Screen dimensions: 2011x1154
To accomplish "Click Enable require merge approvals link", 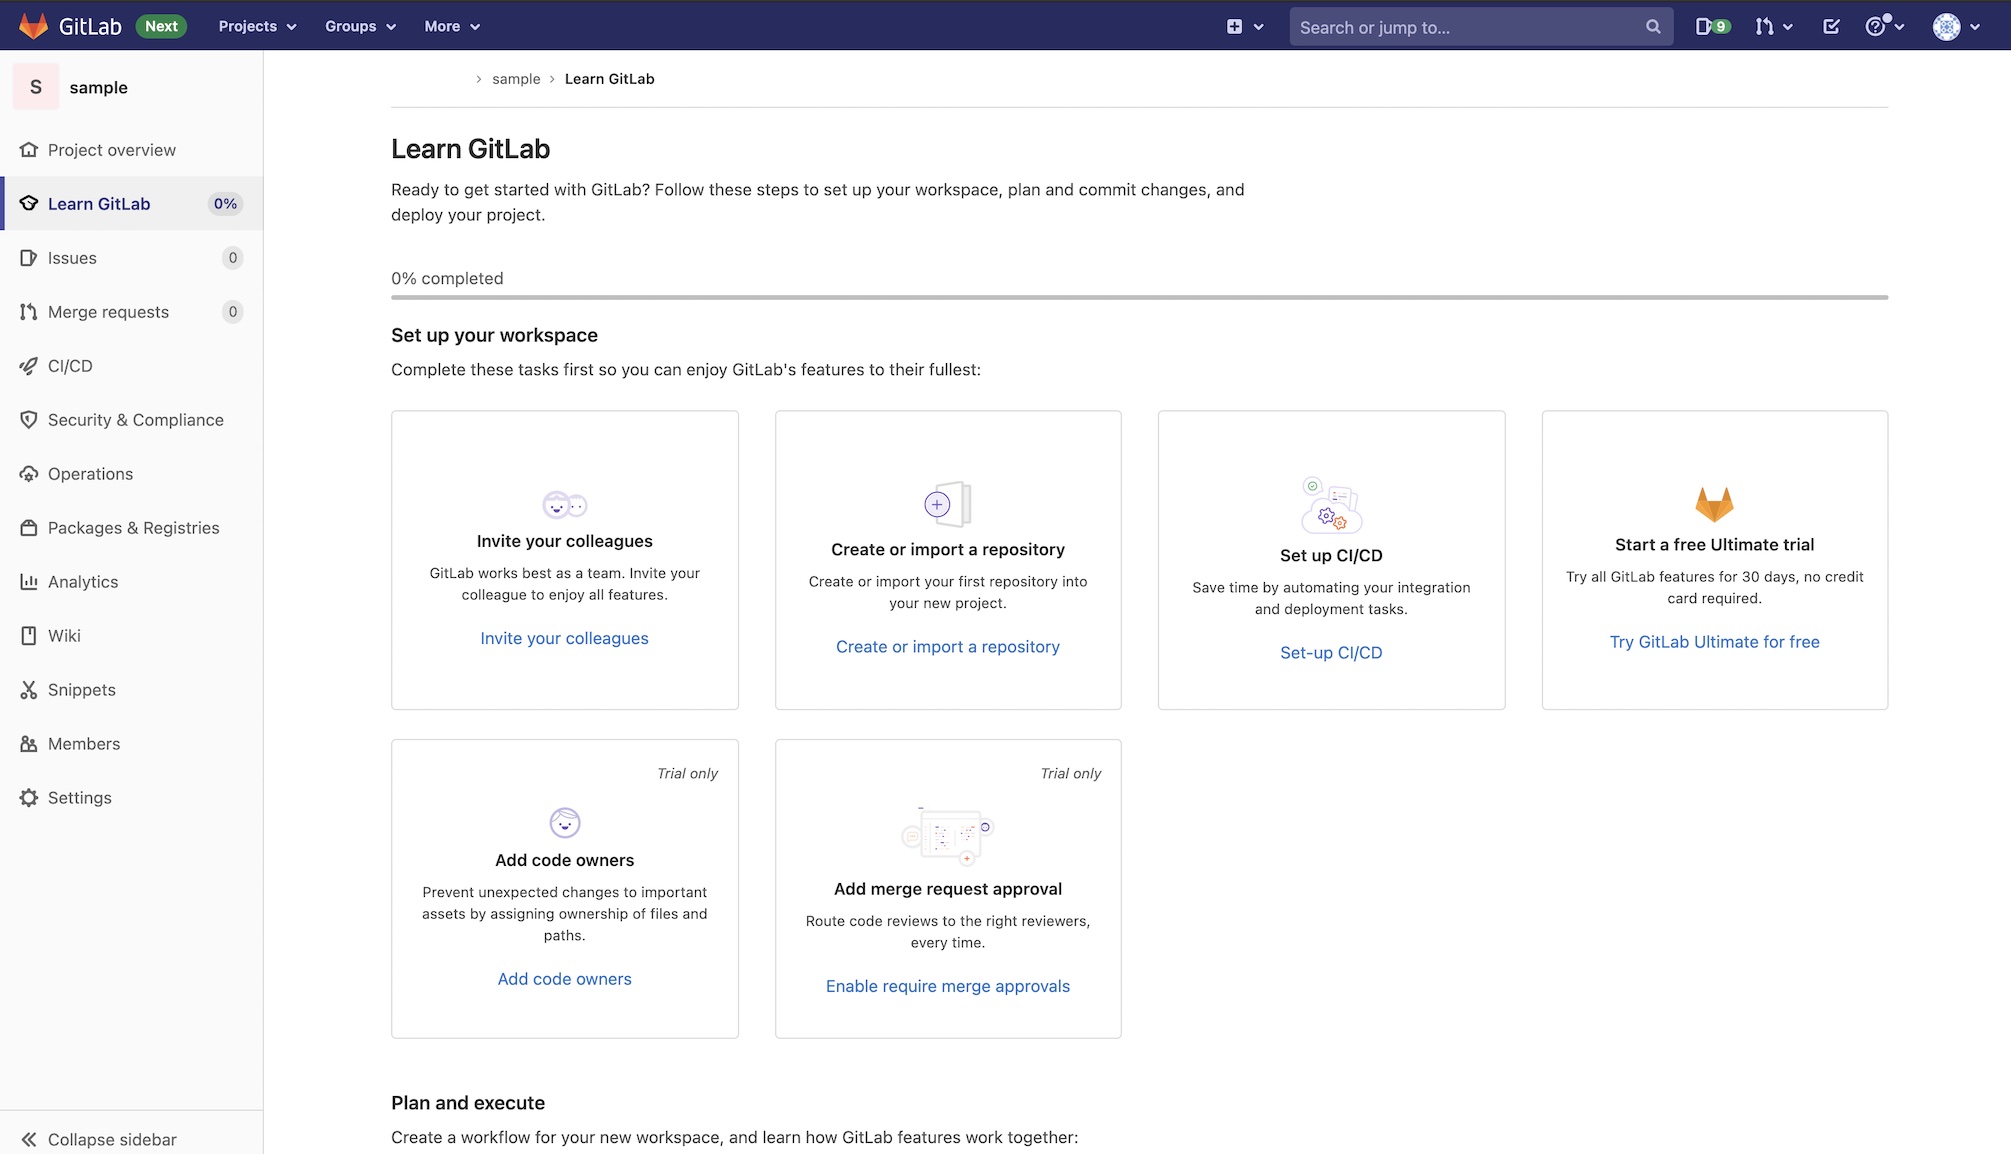I will 947,986.
